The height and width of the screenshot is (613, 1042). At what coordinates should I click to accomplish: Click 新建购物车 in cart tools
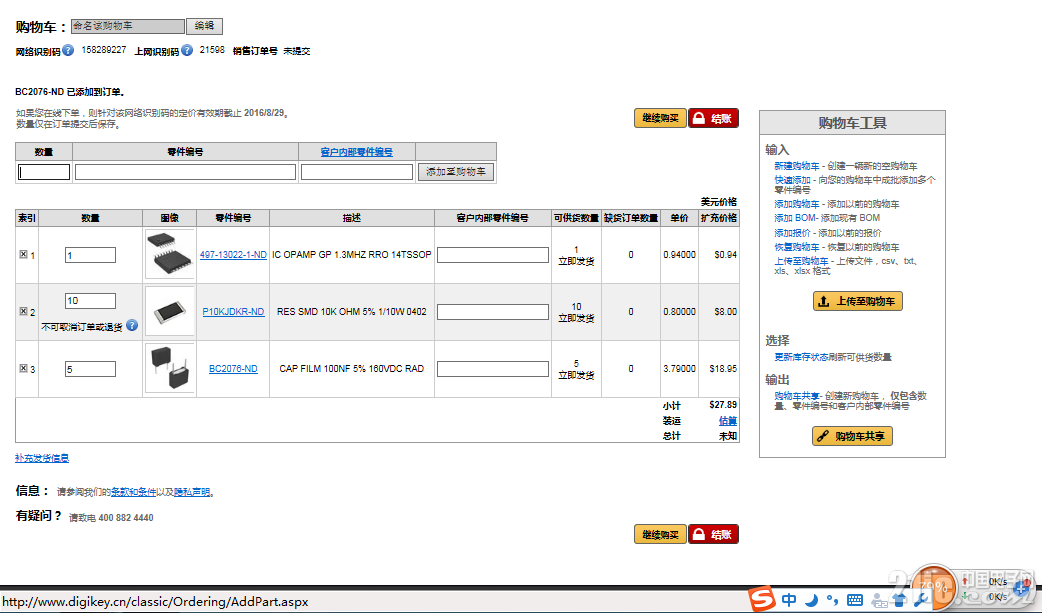tap(797, 166)
